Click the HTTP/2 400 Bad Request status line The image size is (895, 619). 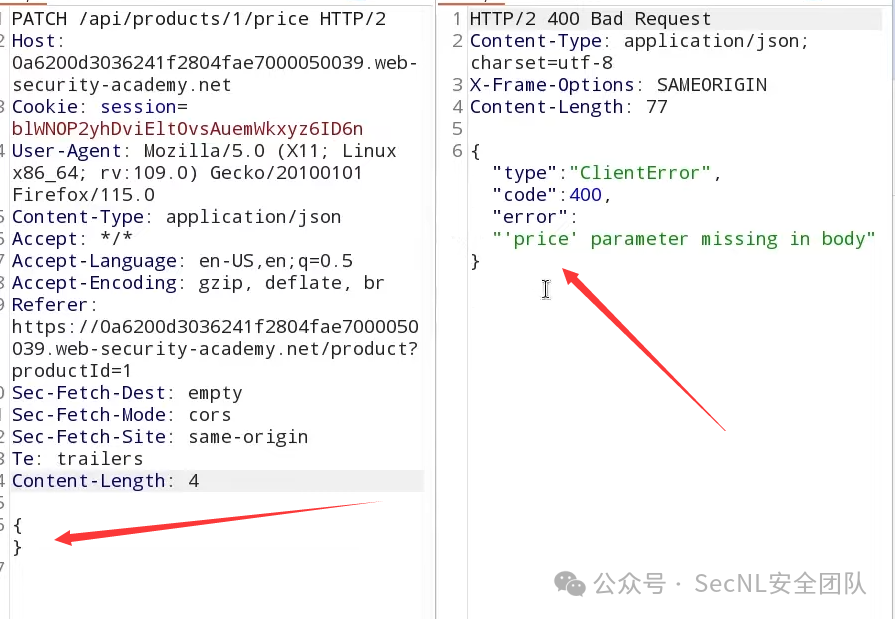[x=591, y=19]
